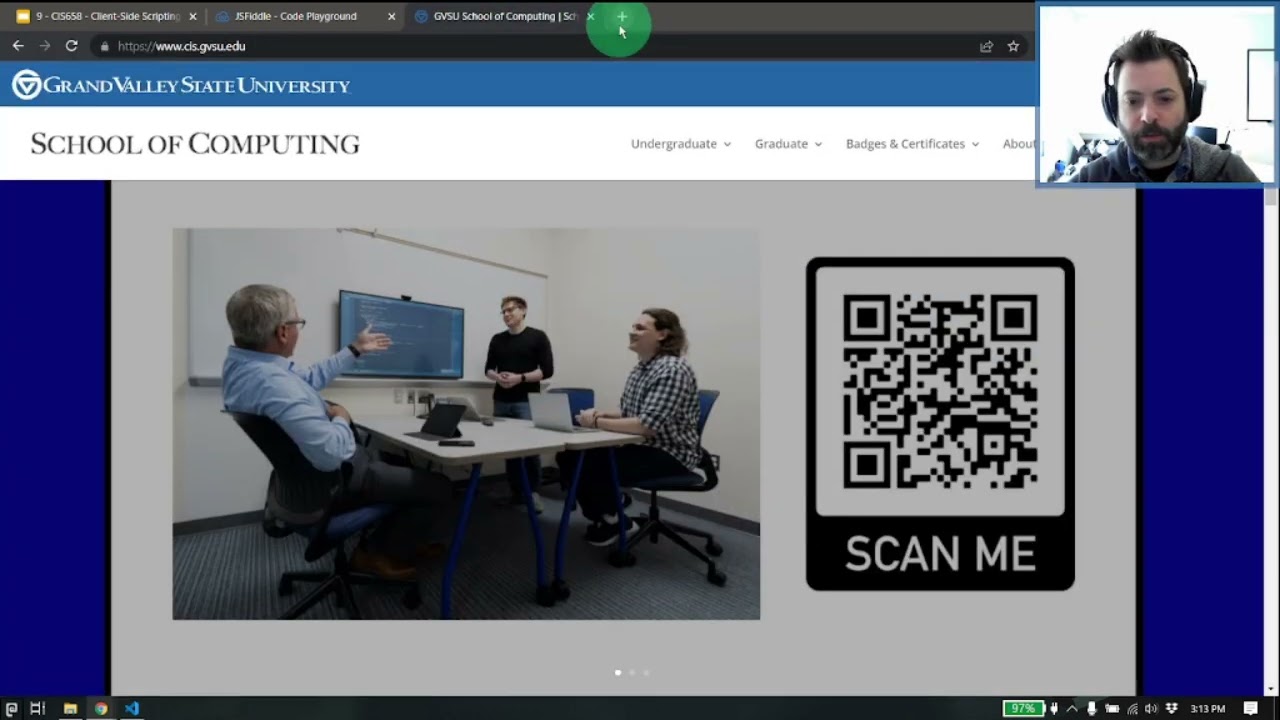Open Visual Studio Code from taskbar
The width and height of the screenshot is (1280, 720).
[x=131, y=708]
